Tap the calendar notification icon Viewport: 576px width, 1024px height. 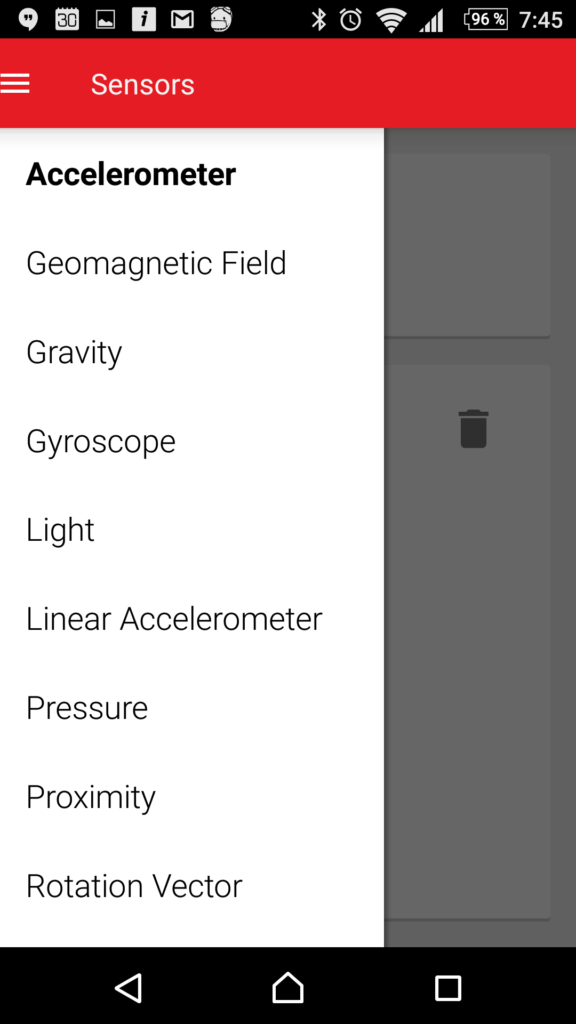point(67,20)
